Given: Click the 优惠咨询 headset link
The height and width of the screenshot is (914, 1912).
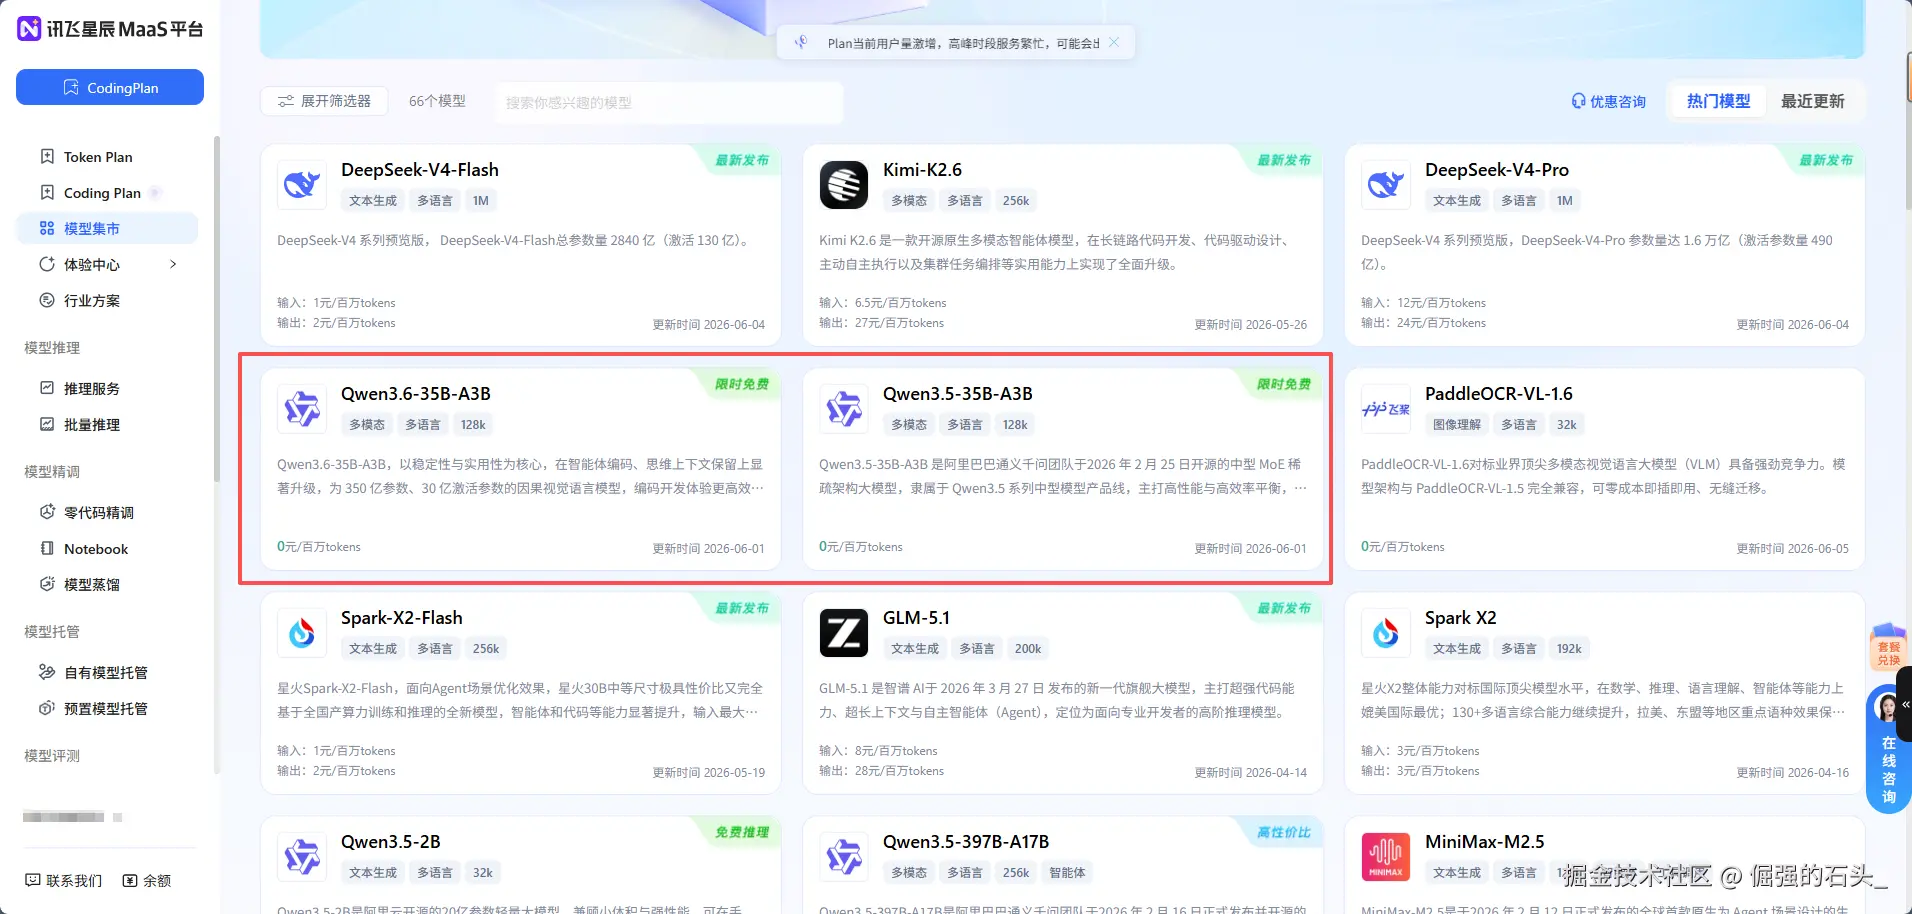Looking at the screenshot, I should click(1608, 101).
